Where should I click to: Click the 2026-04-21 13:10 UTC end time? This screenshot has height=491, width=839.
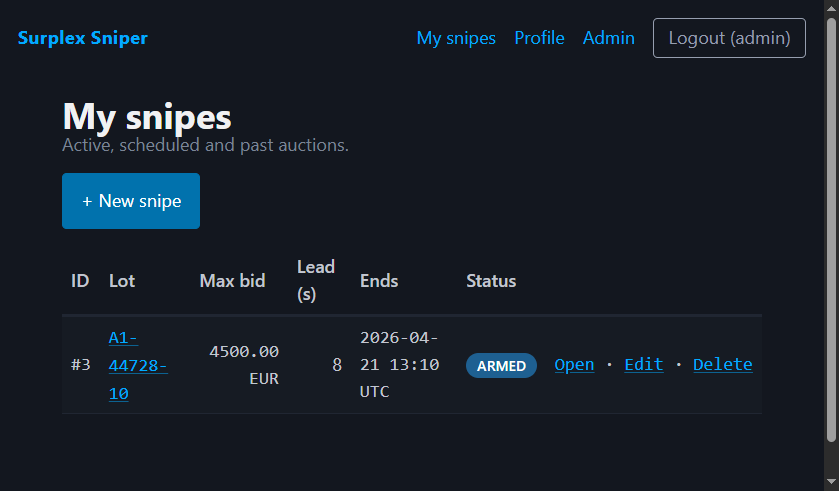coord(399,365)
